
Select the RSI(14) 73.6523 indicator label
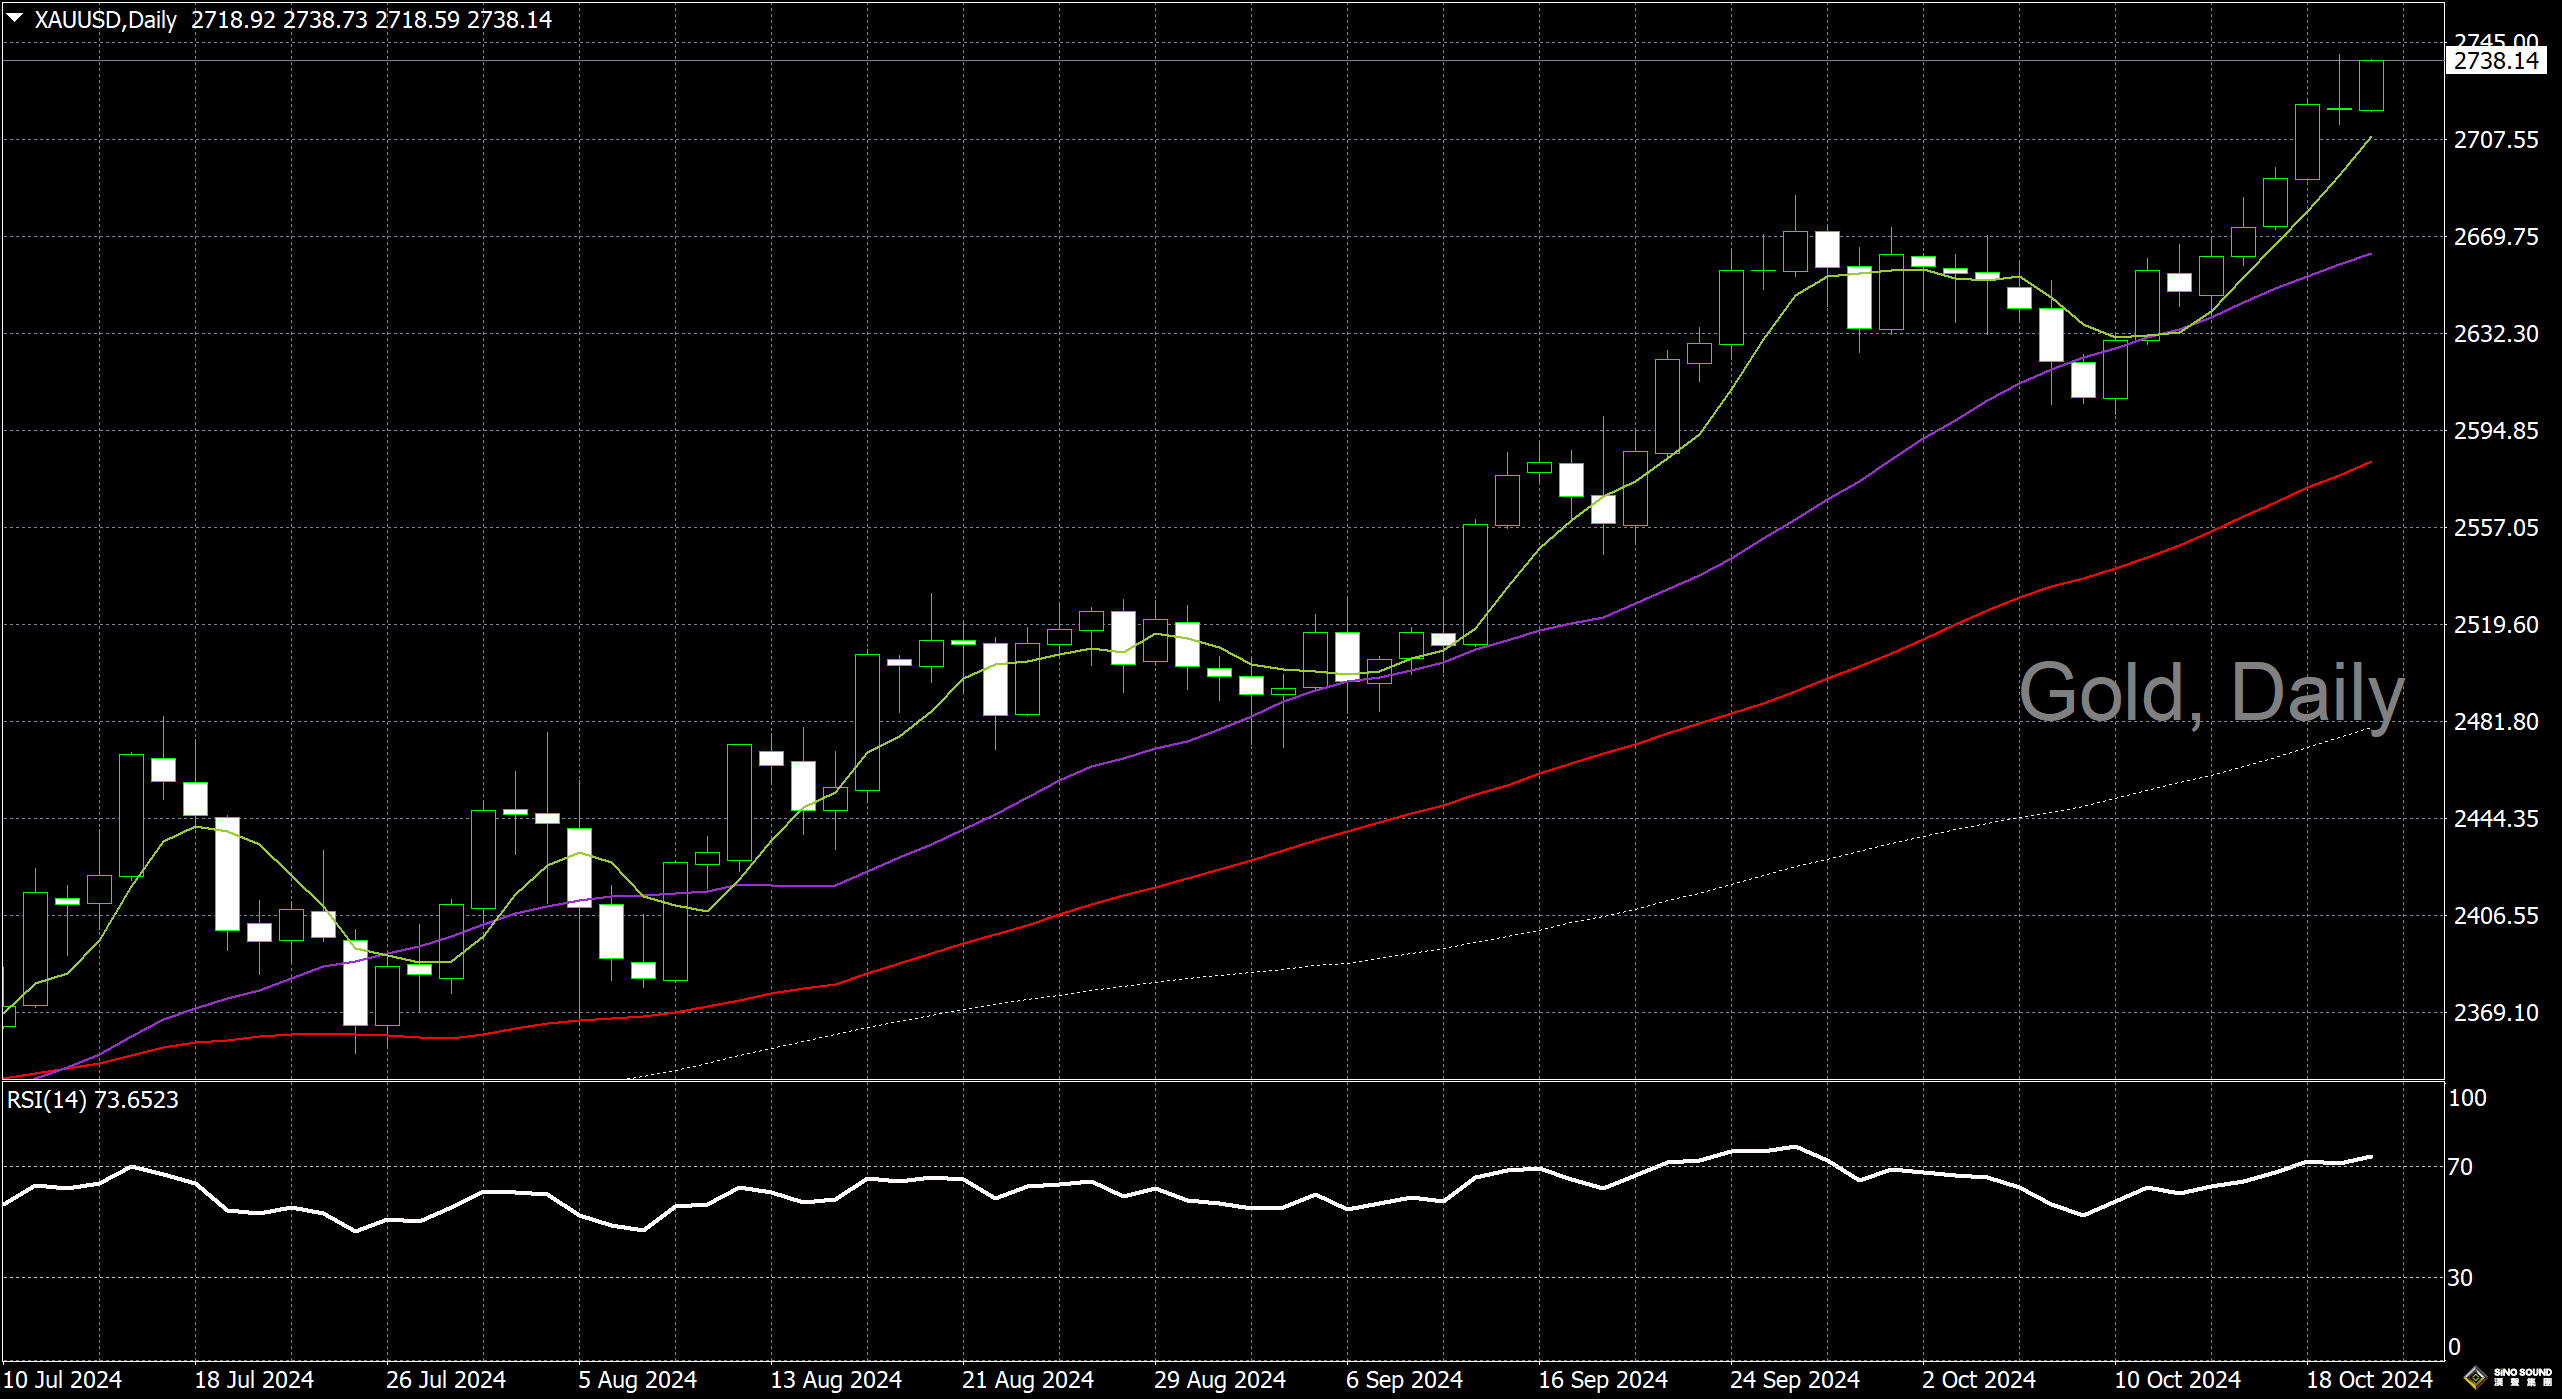92,1100
